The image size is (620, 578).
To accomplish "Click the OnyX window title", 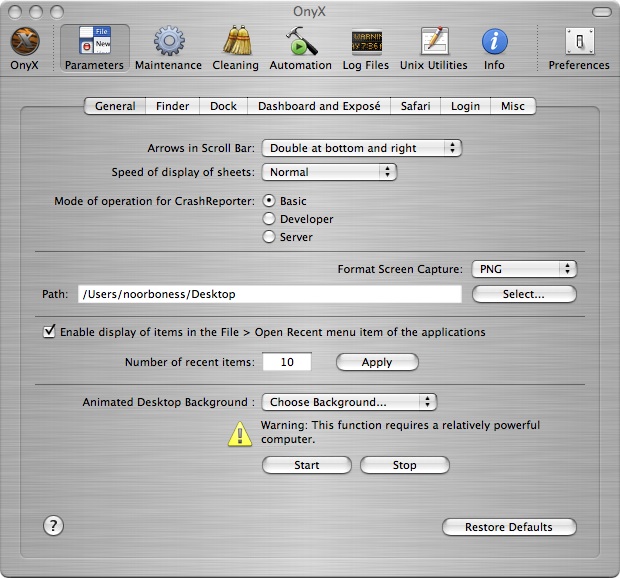I will tap(310, 11).
